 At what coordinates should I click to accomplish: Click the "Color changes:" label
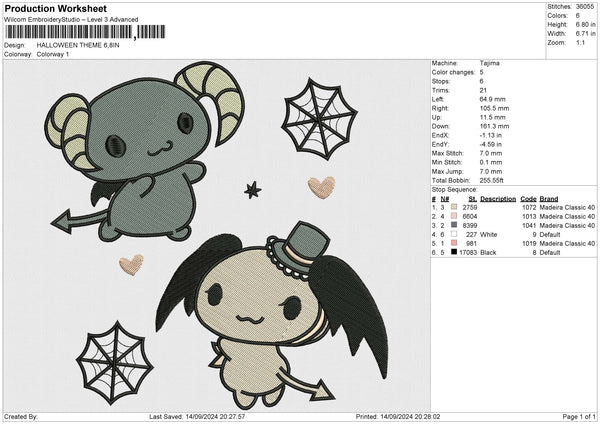click(453, 72)
